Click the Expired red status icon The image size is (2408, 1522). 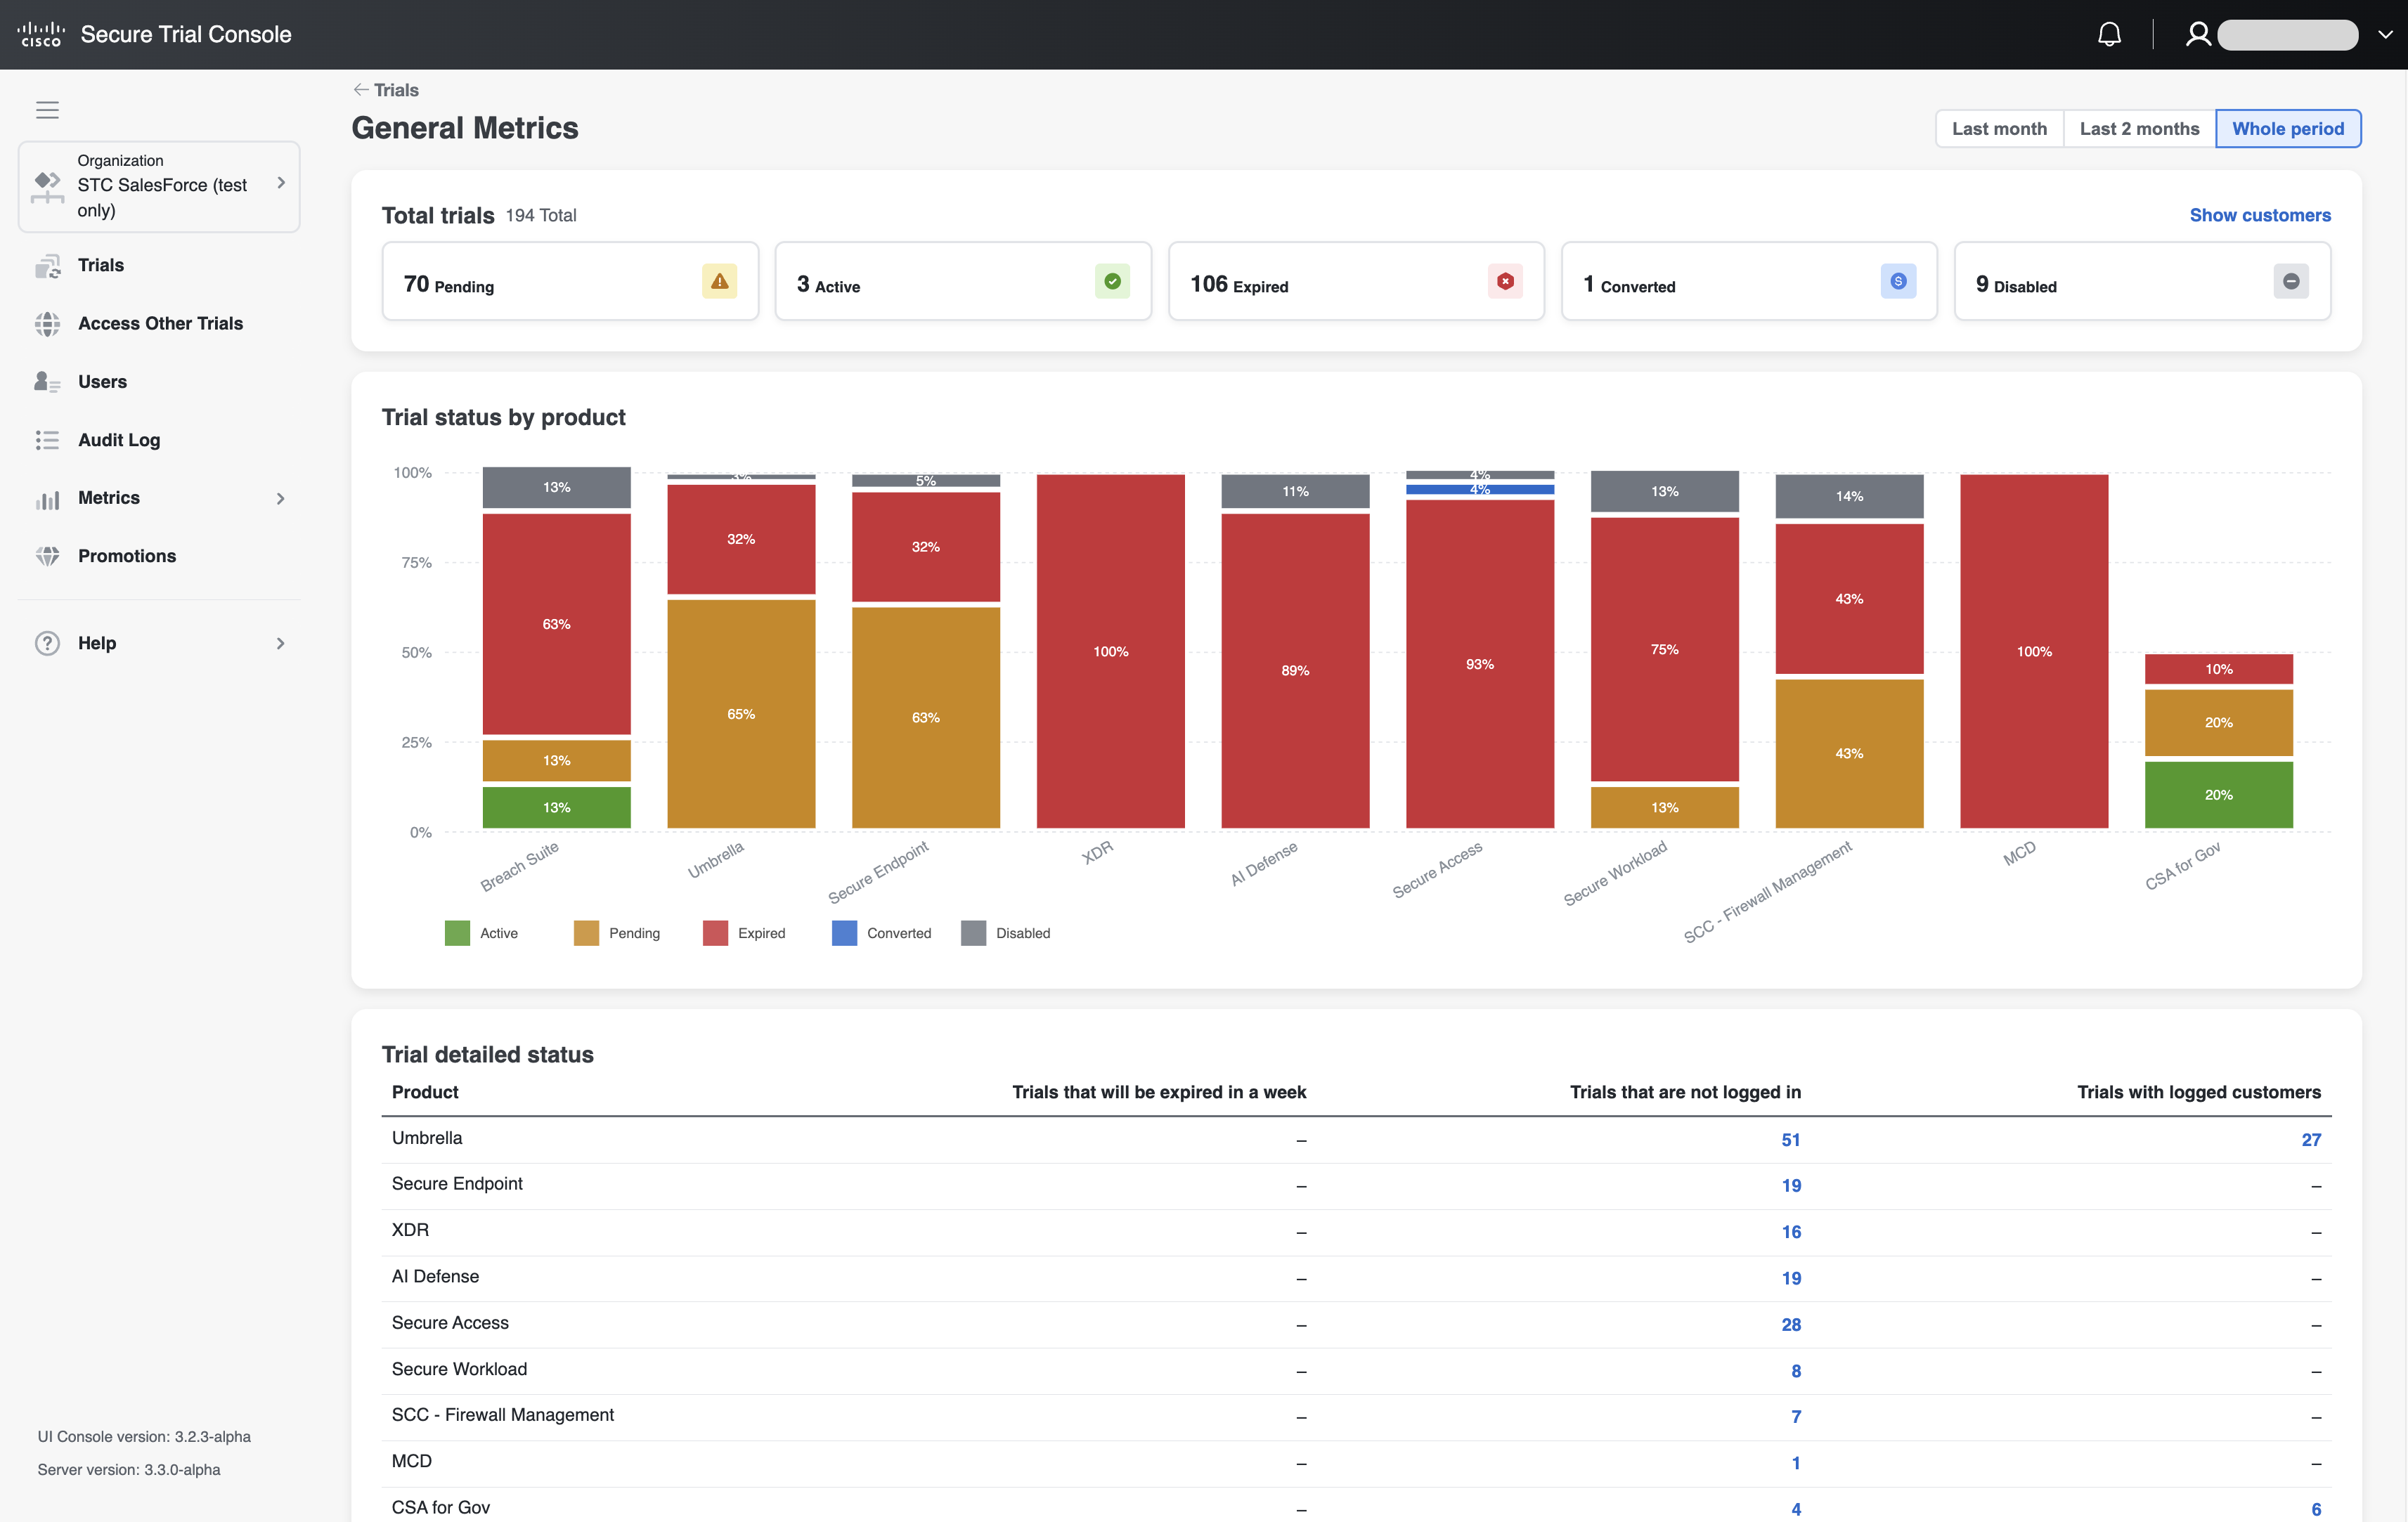[1505, 282]
